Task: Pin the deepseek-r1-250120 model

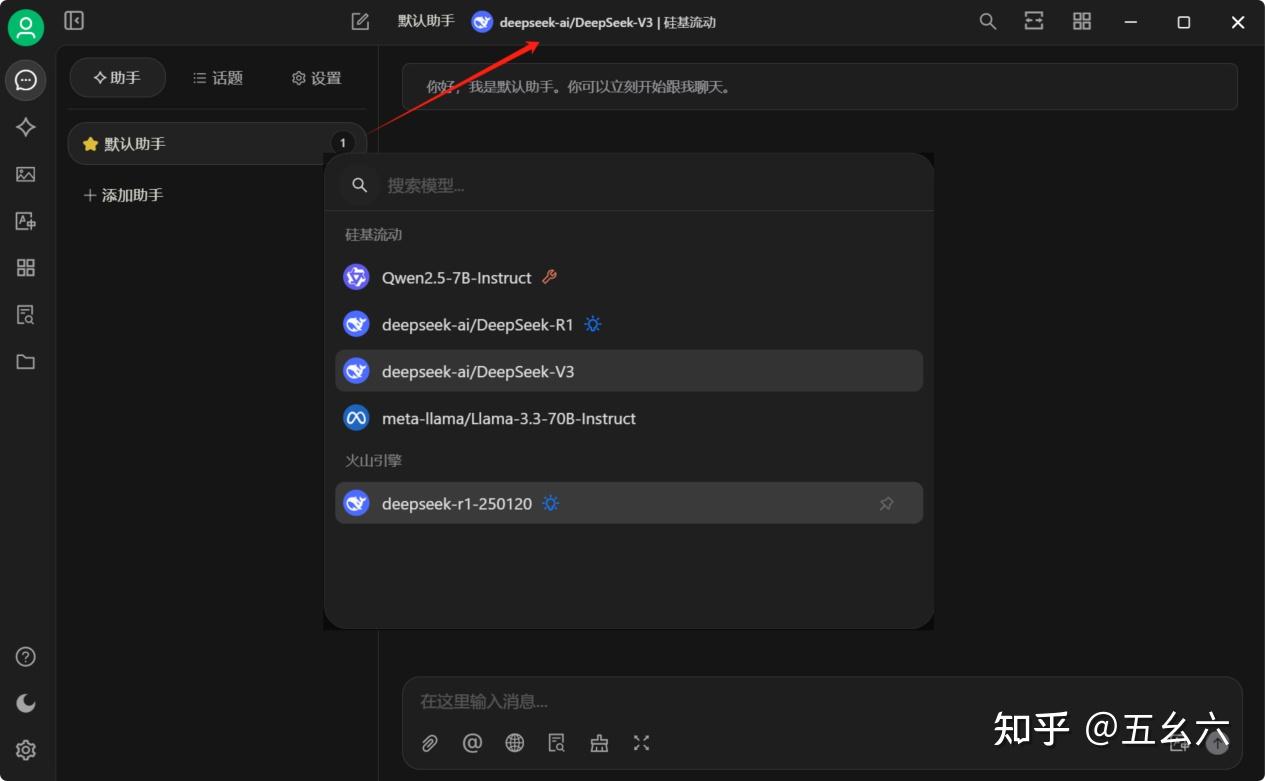Action: 886,503
